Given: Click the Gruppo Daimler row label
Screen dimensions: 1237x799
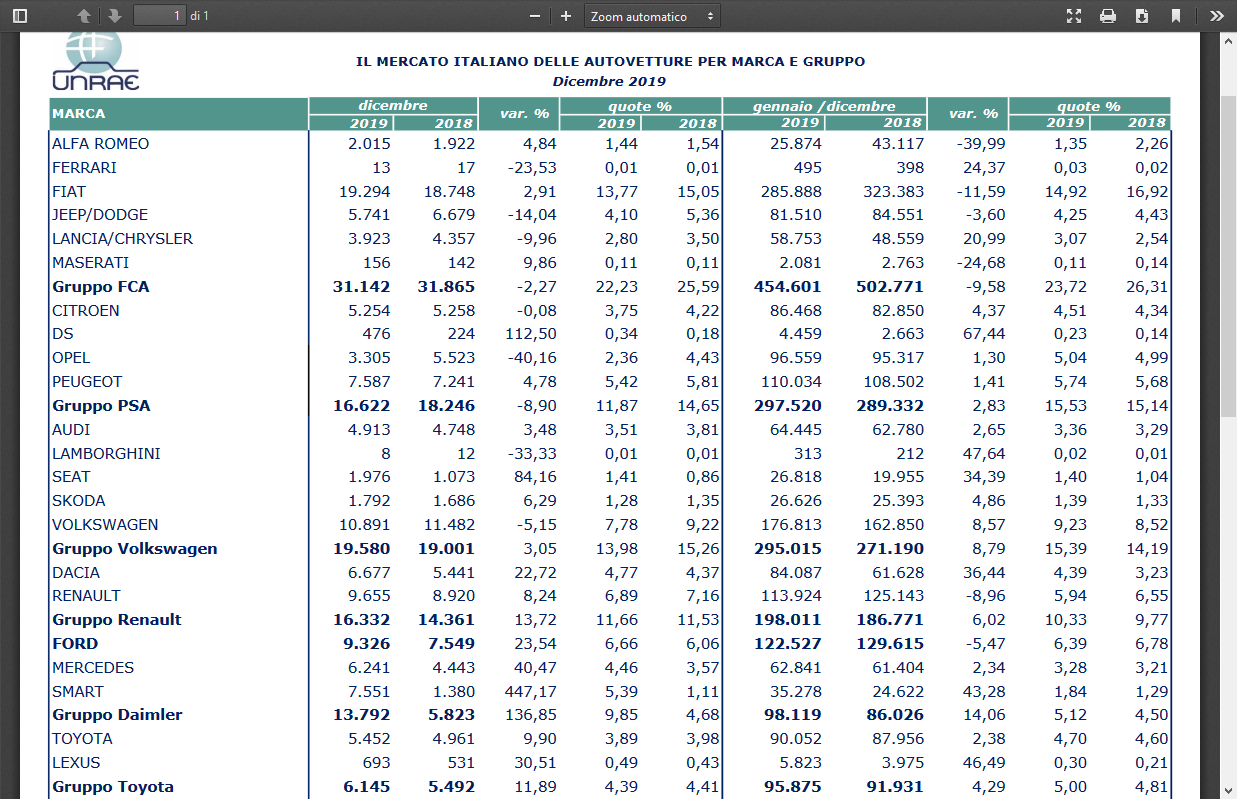Looking at the screenshot, I should tap(117, 715).
